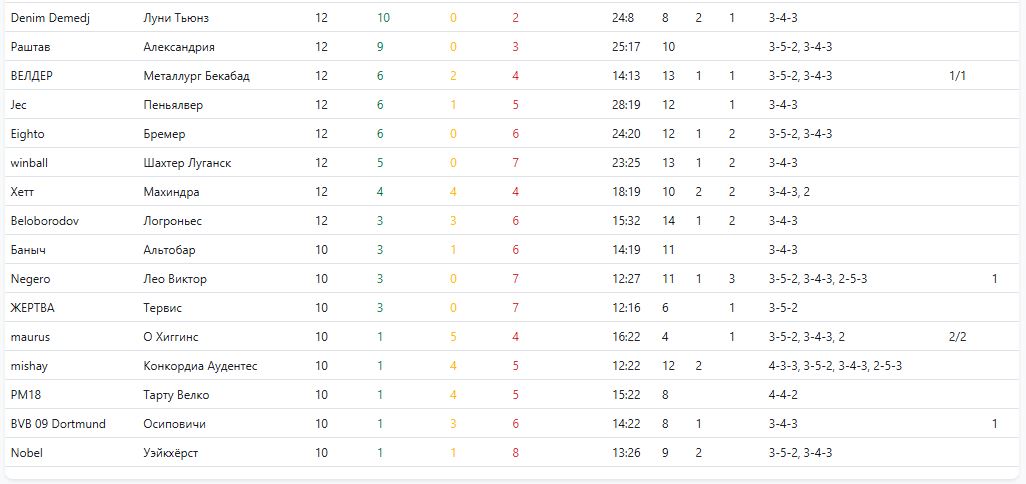Open manager Negero profile
Image resolution: width=1026 pixels, height=484 pixels.
(x=30, y=279)
